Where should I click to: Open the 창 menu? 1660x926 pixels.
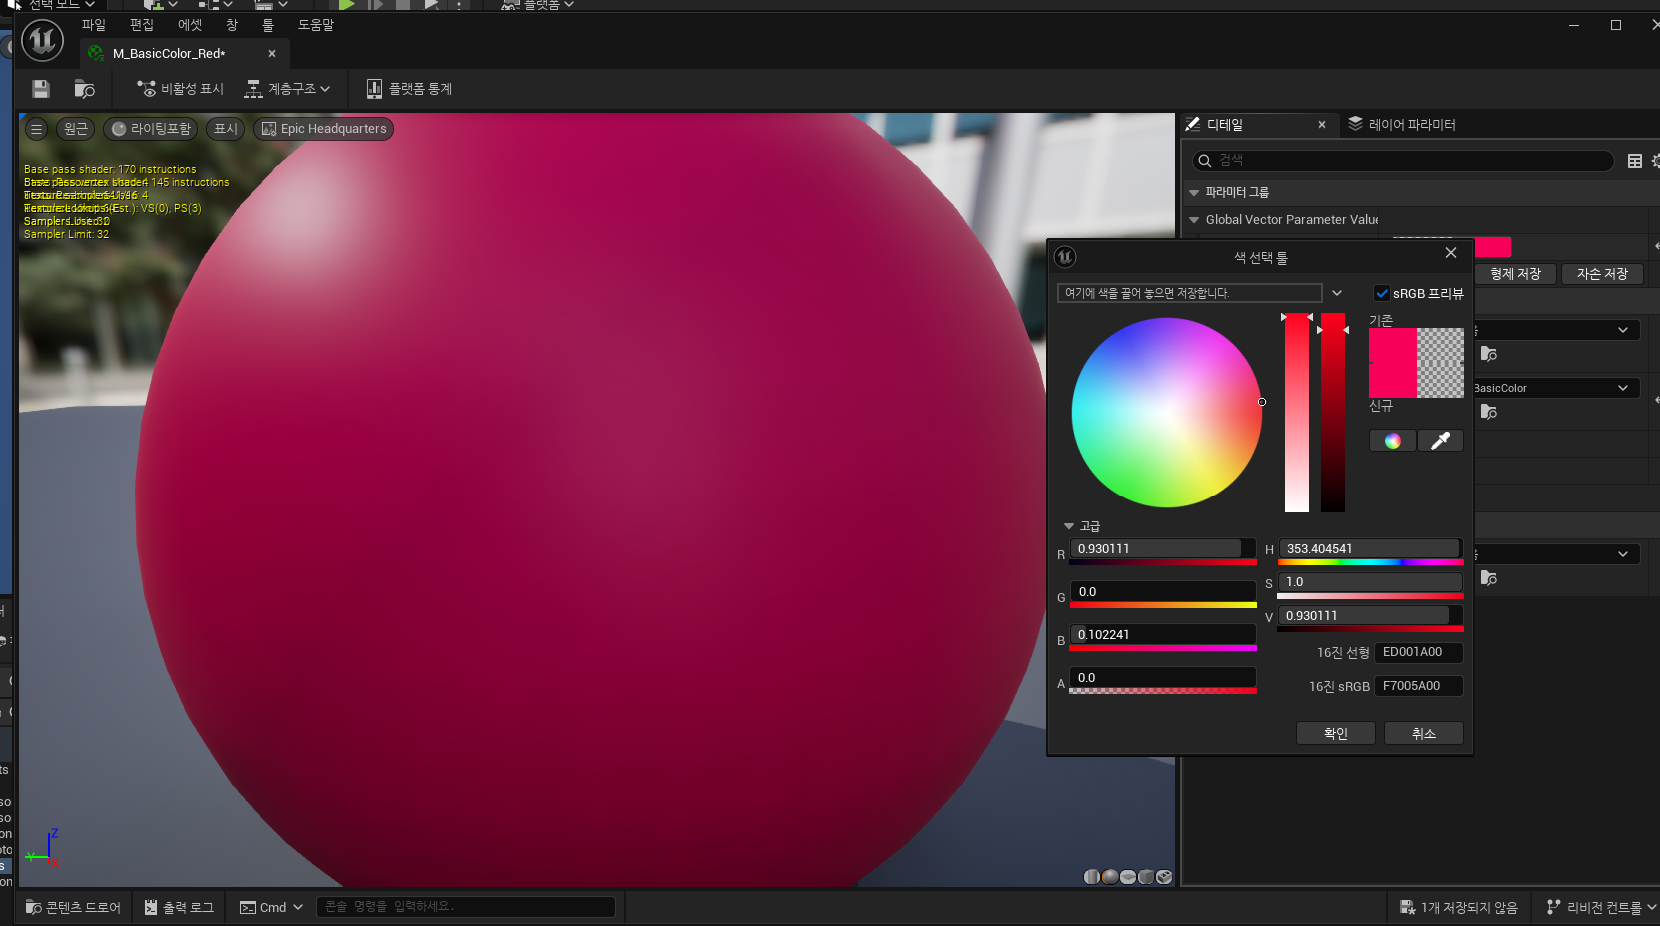(x=232, y=25)
